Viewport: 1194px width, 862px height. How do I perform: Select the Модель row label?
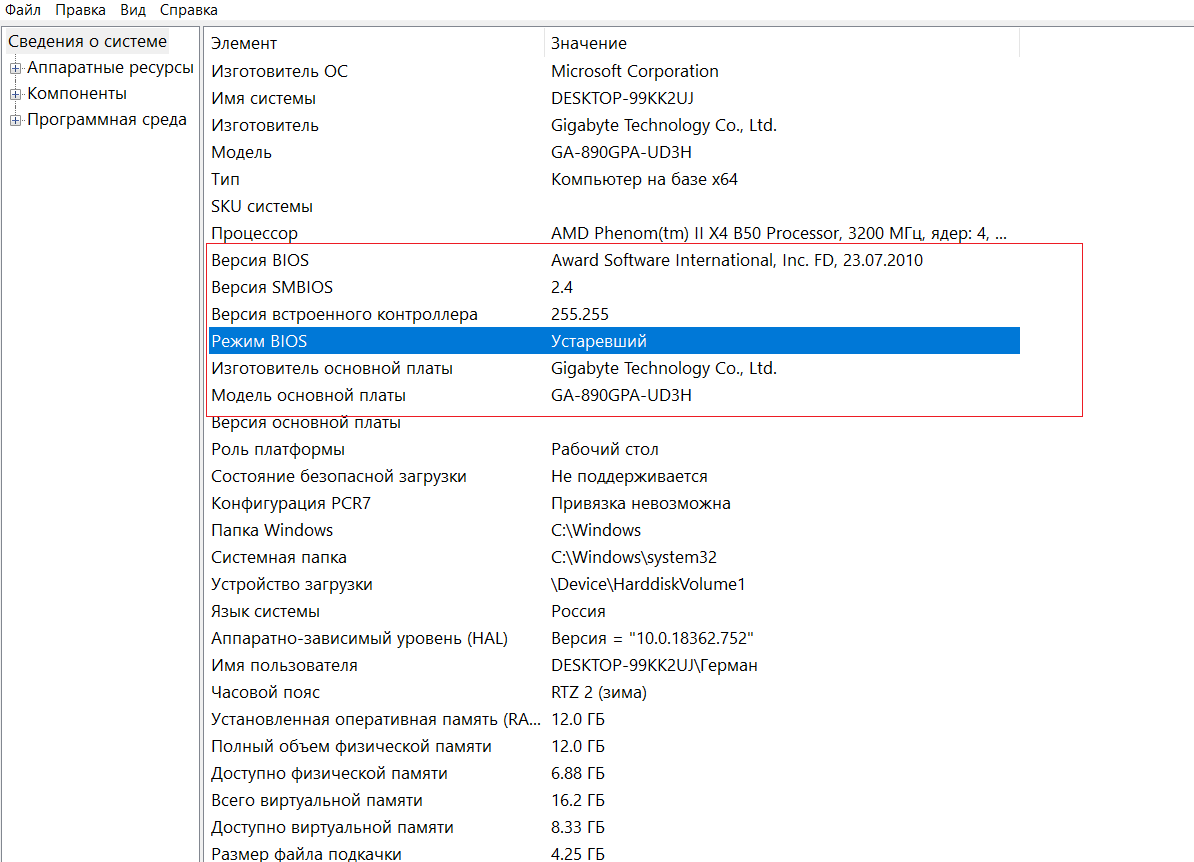coord(241,152)
